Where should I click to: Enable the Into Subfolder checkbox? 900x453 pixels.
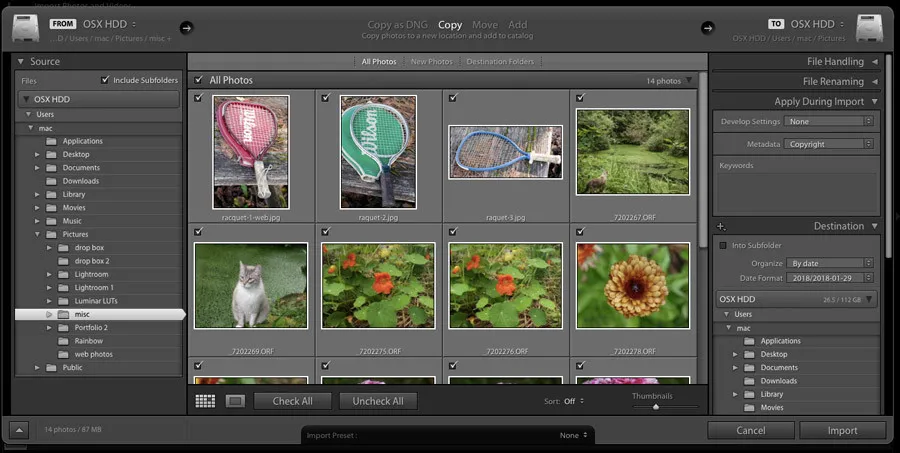point(723,245)
